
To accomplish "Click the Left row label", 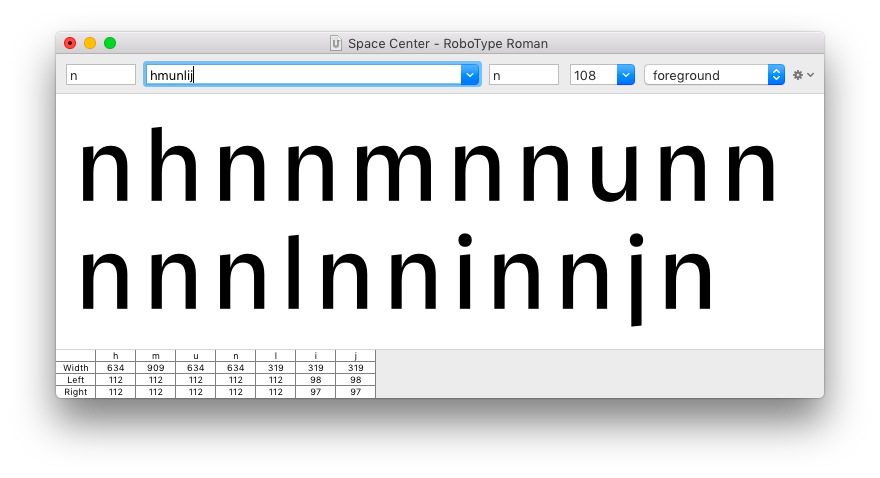I will 76,380.
